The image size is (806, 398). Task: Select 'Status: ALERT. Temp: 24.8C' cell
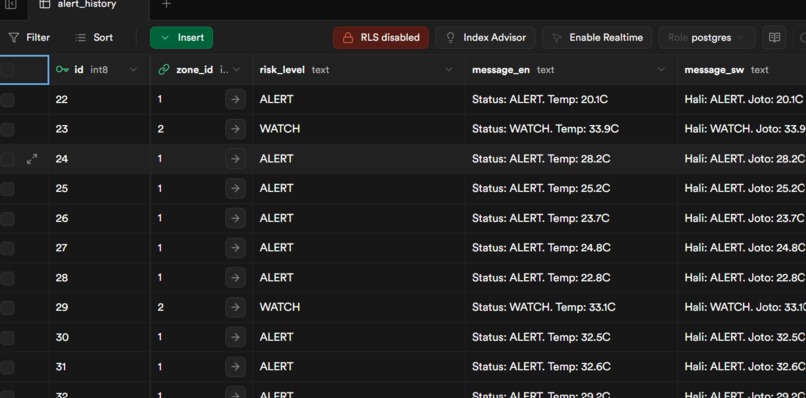[572, 248]
